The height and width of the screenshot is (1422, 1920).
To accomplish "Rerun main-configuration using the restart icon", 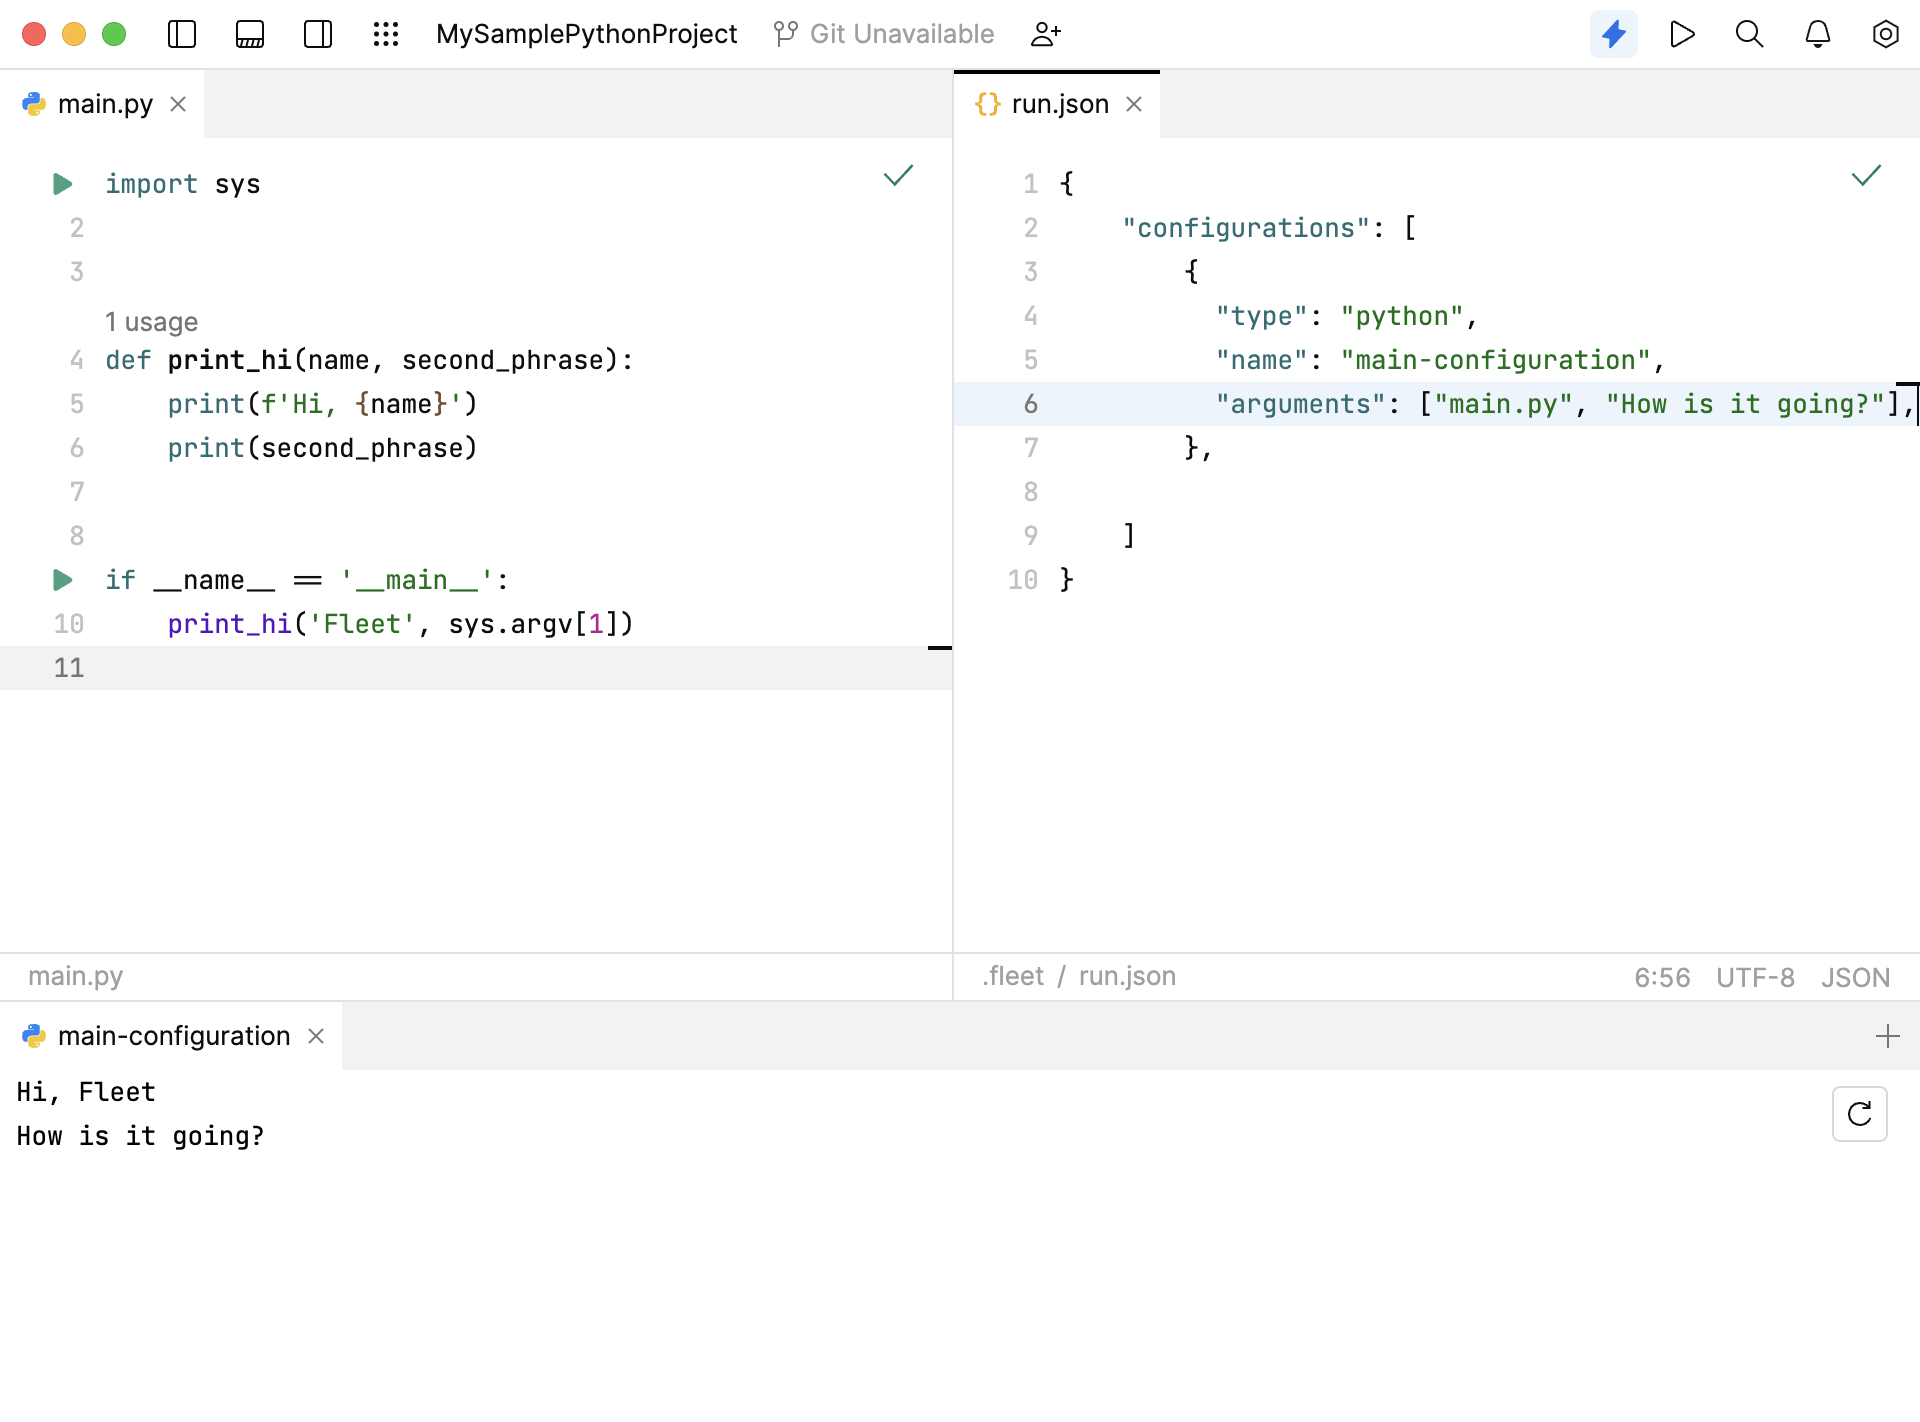I will point(1859,1113).
